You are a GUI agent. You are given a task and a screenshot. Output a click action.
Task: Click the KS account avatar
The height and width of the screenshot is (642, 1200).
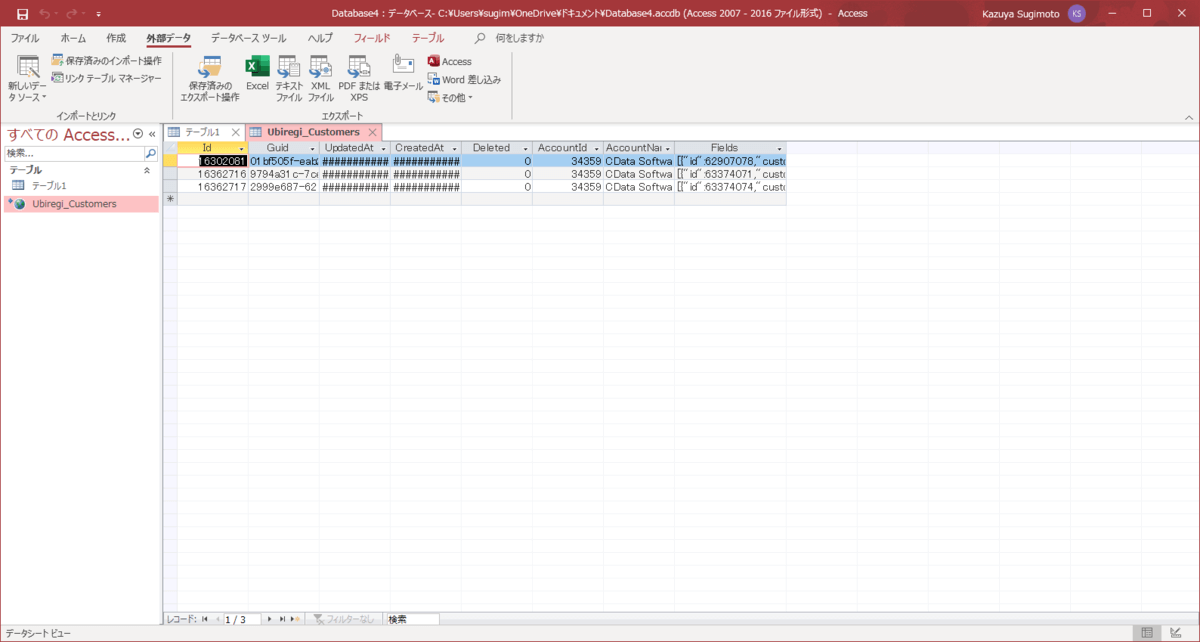pyautogui.click(x=1076, y=14)
